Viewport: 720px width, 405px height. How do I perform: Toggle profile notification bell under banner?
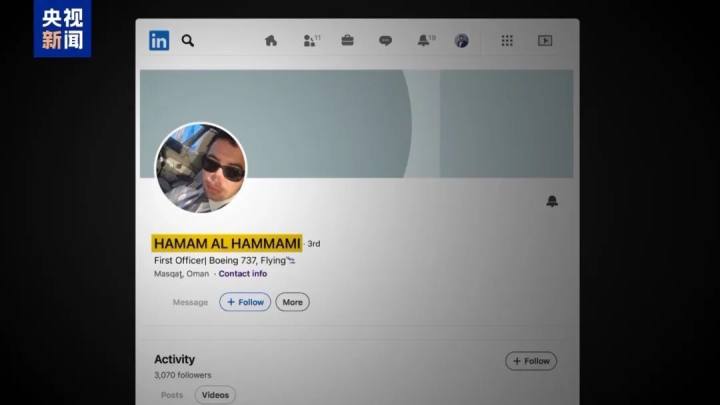[552, 201]
